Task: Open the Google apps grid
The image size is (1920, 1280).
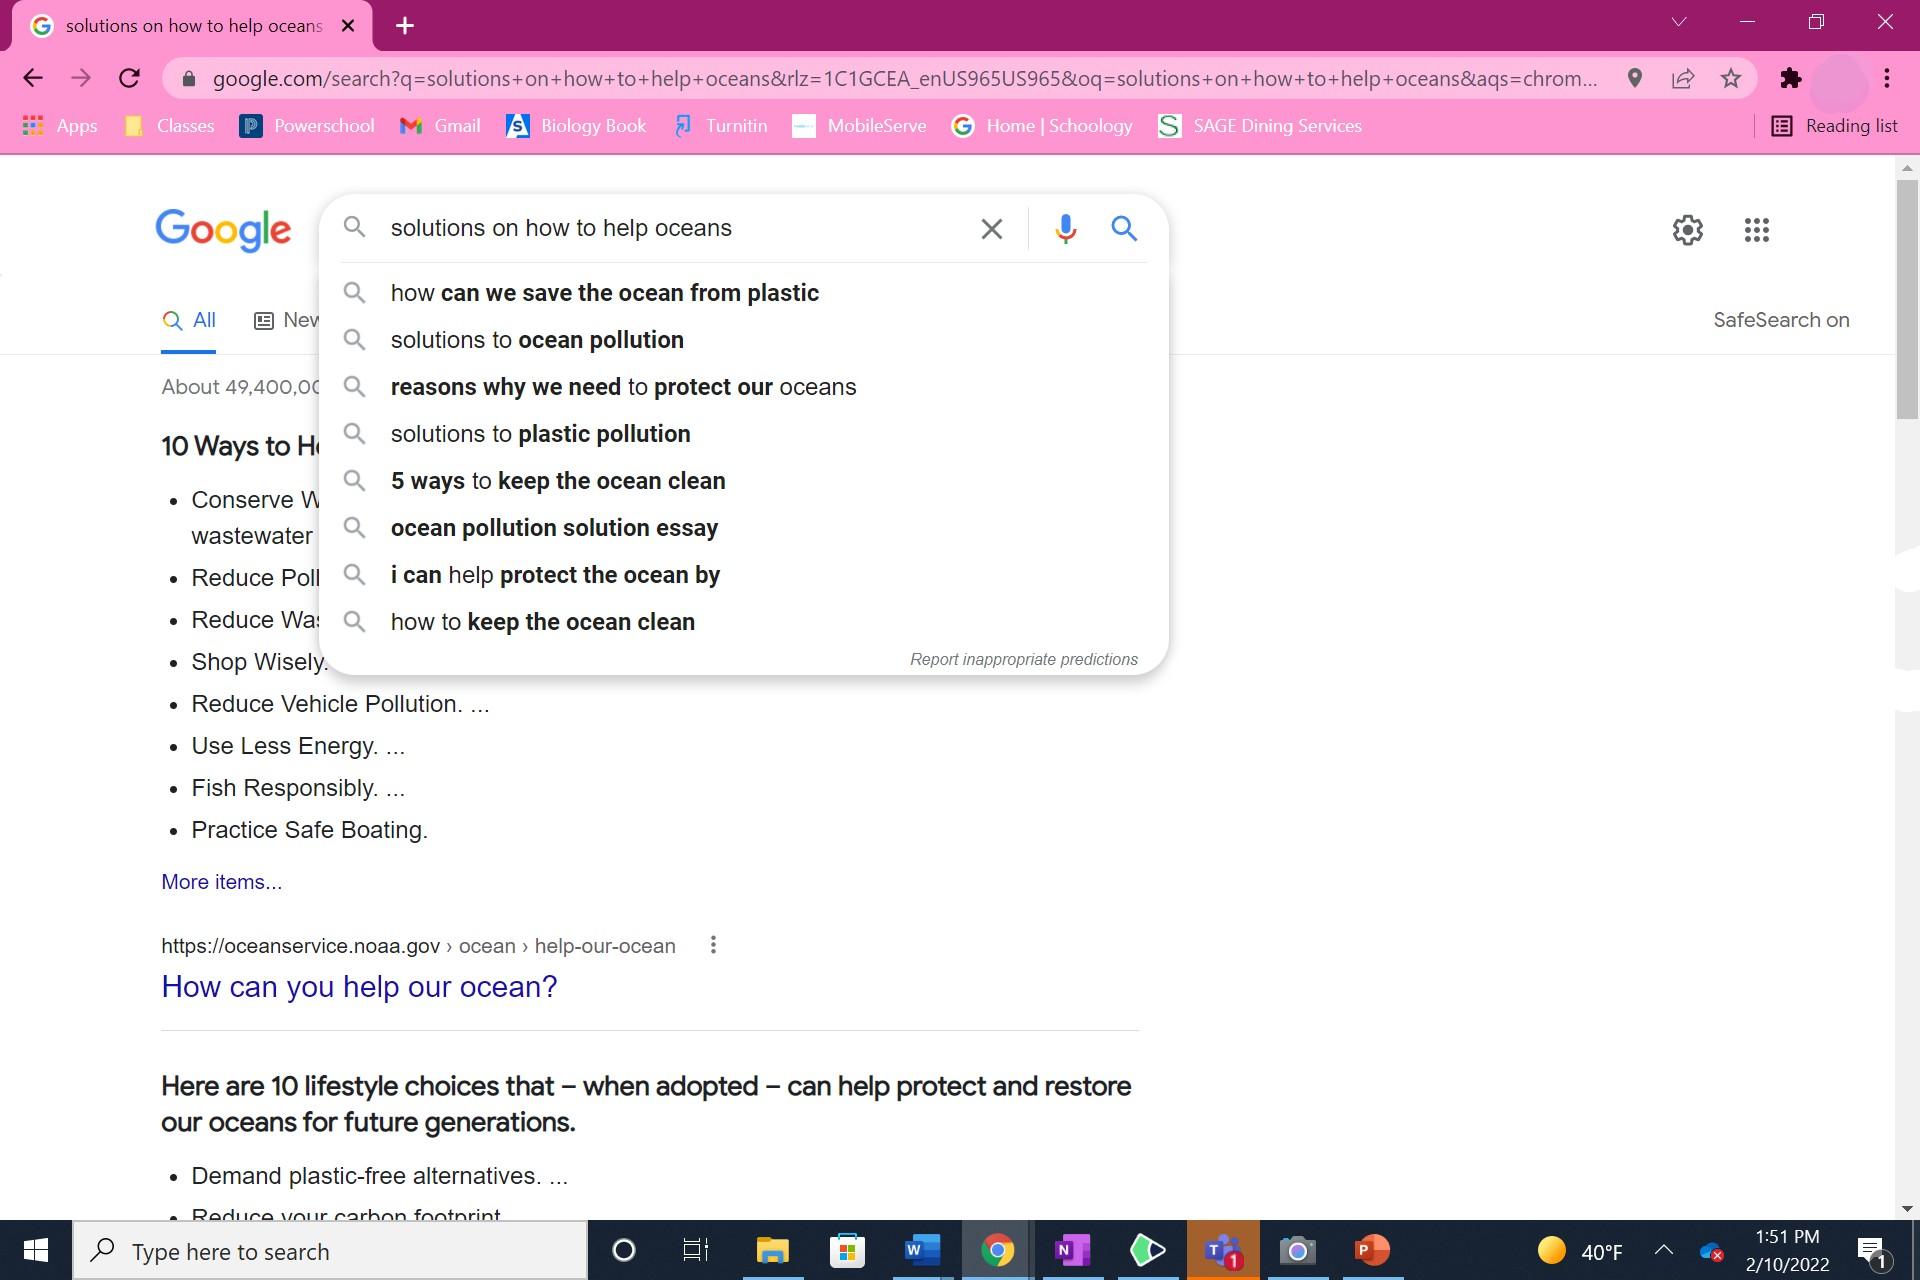Action: [1756, 230]
